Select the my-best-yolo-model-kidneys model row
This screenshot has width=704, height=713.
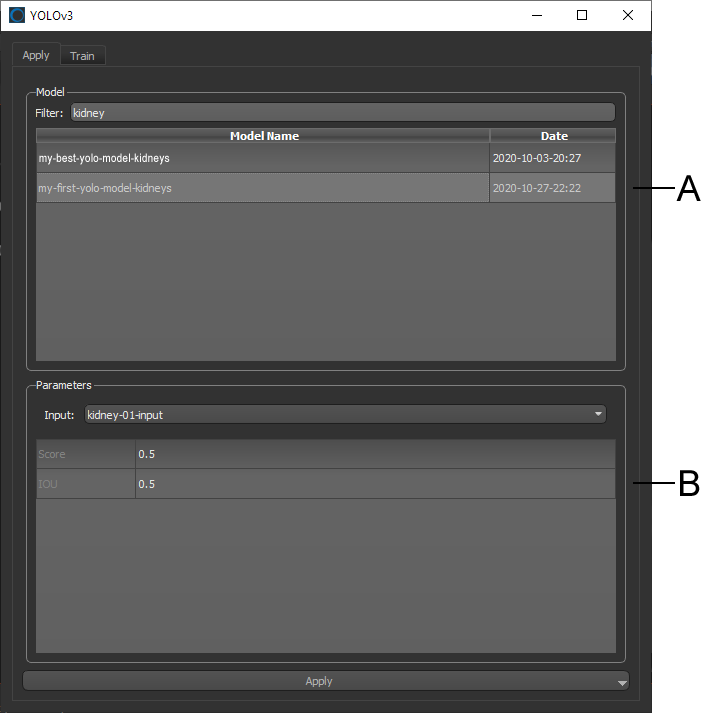262,158
